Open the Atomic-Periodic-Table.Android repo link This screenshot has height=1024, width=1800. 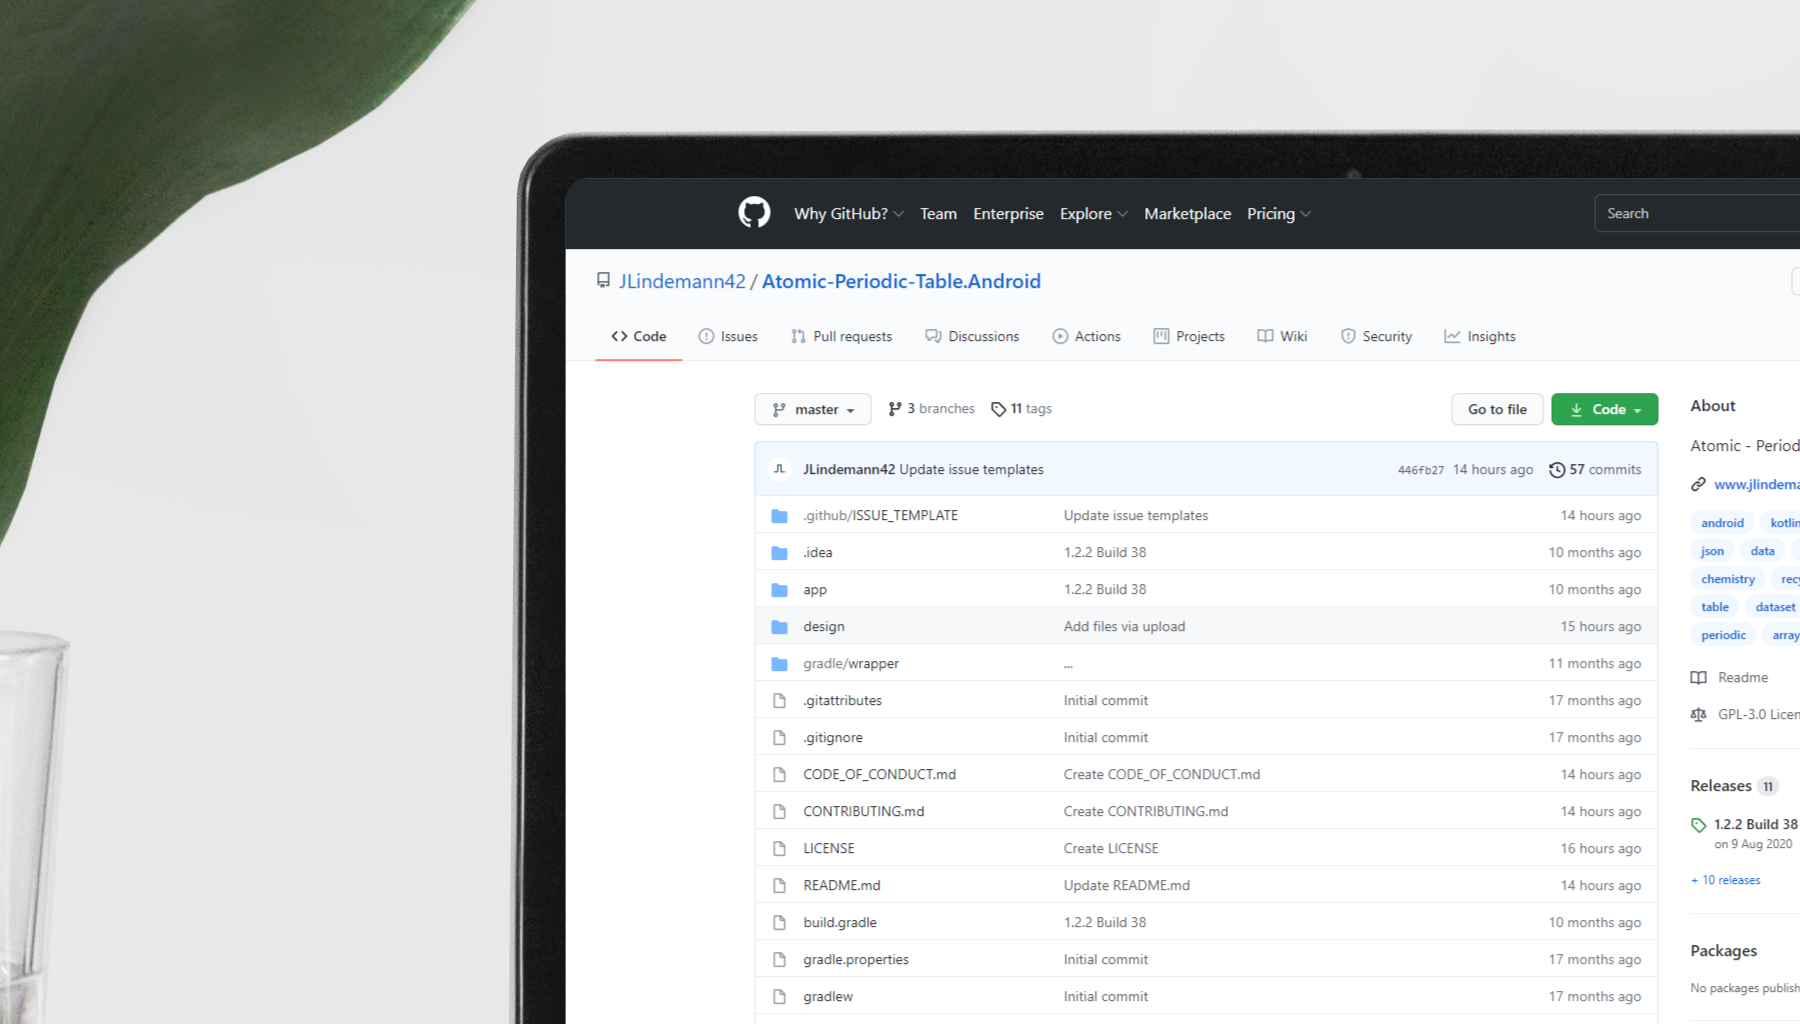point(901,282)
